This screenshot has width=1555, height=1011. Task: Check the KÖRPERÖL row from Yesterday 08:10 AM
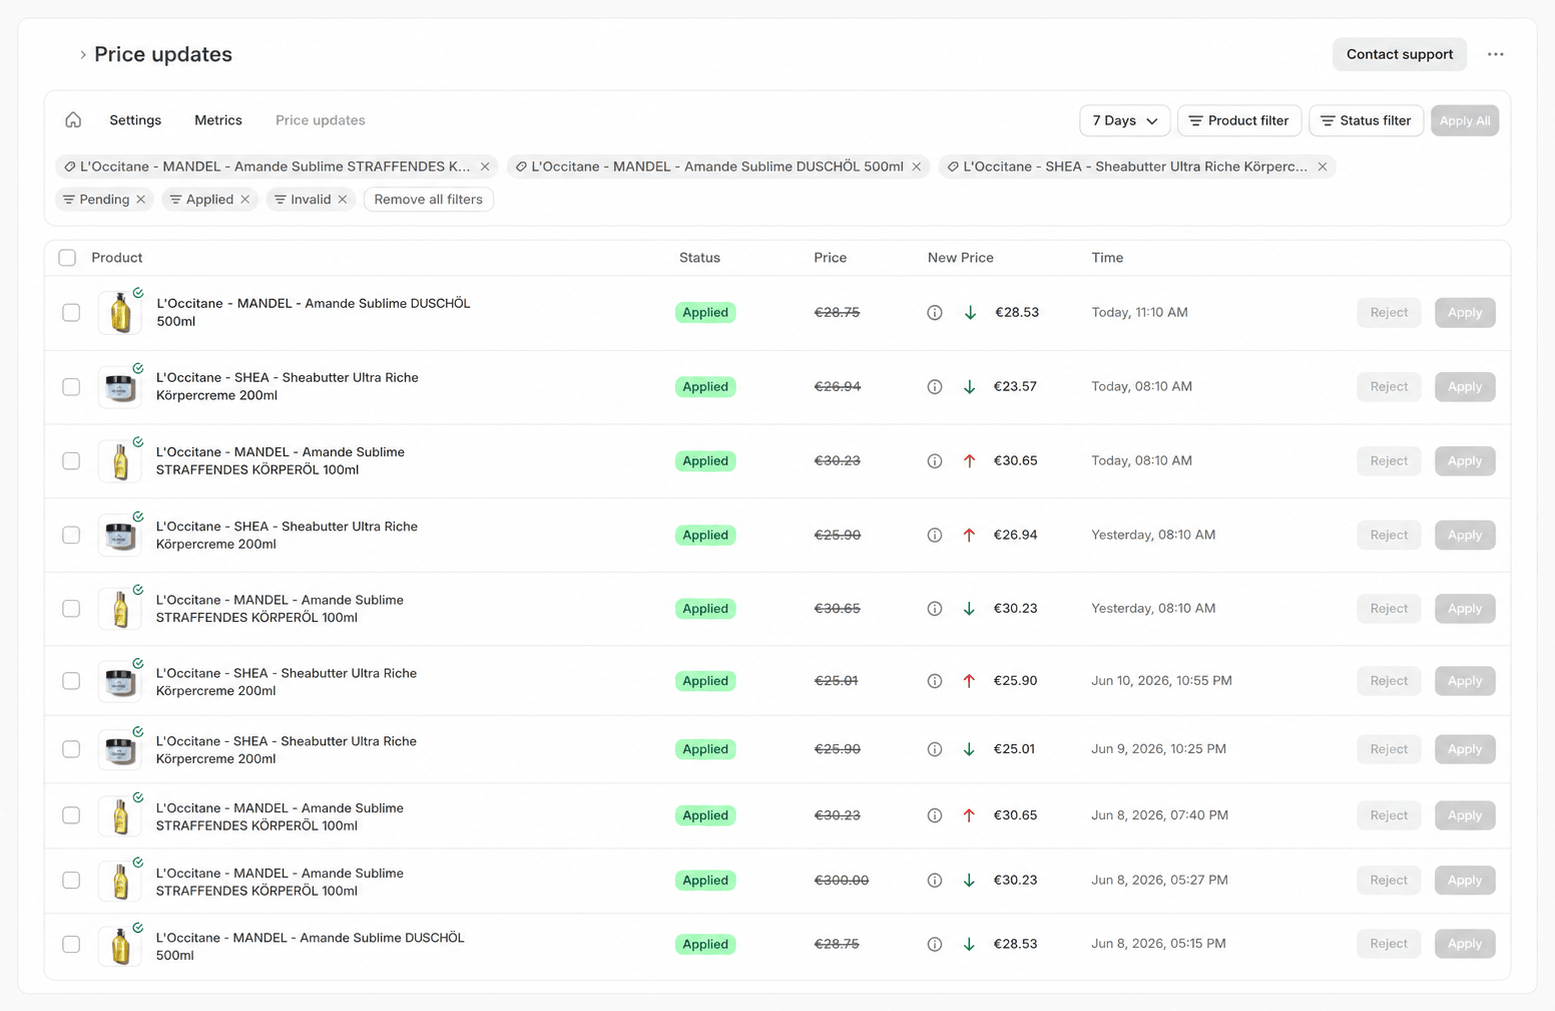tap(71, 609)
